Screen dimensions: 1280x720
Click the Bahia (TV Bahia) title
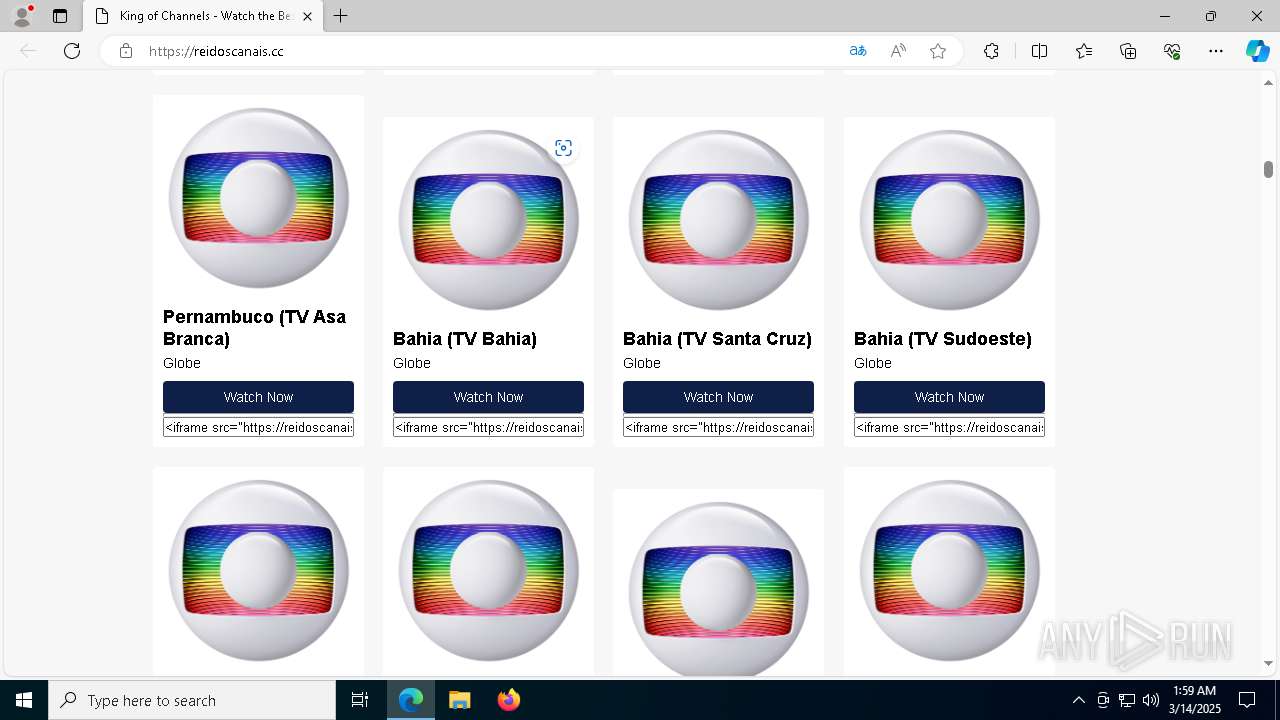point(465,339)
